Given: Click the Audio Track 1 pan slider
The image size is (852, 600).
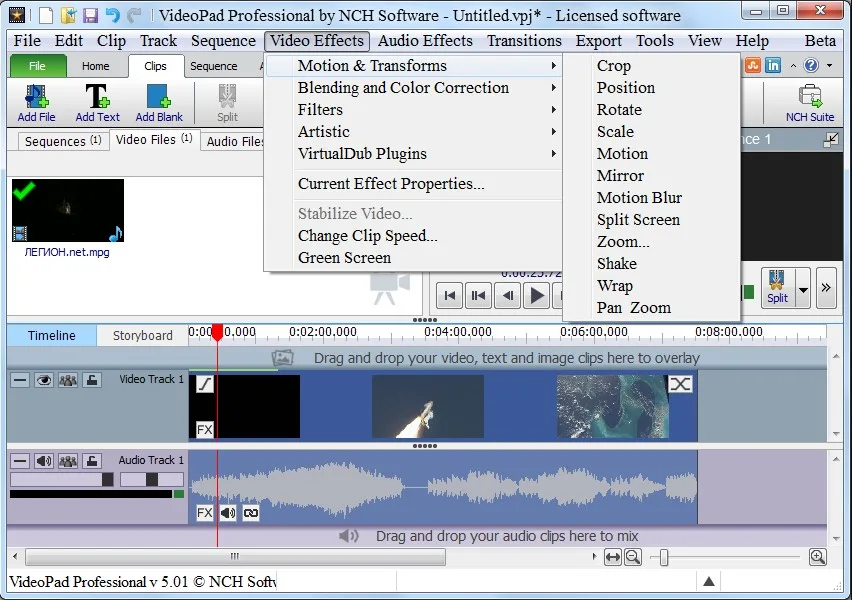Looking at the screenshot, I should click(152, 479).
